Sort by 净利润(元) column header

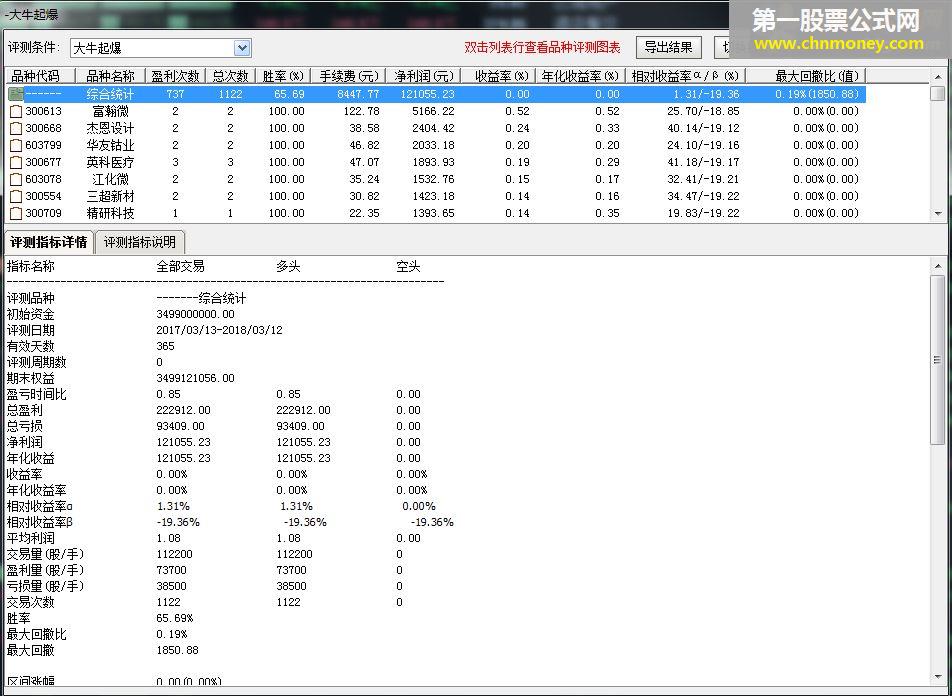point(424,76)
